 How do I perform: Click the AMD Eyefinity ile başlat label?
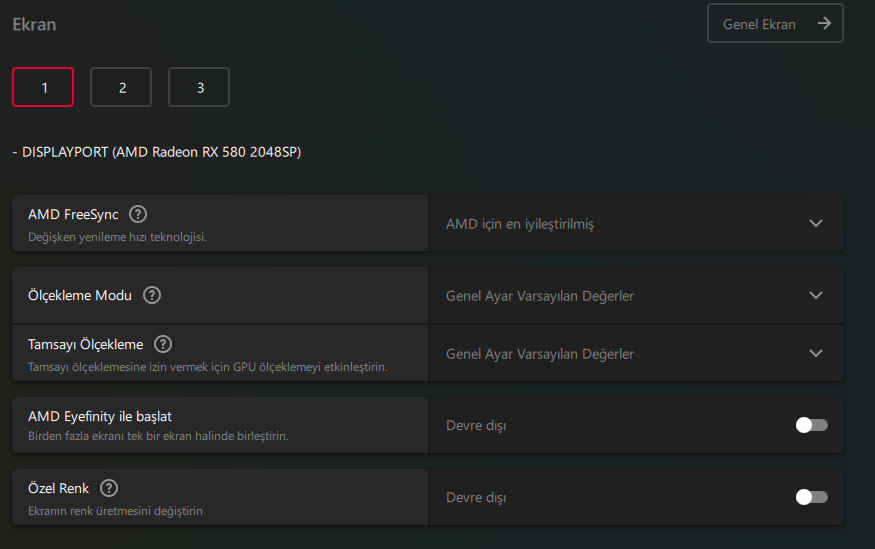point(107,416)
